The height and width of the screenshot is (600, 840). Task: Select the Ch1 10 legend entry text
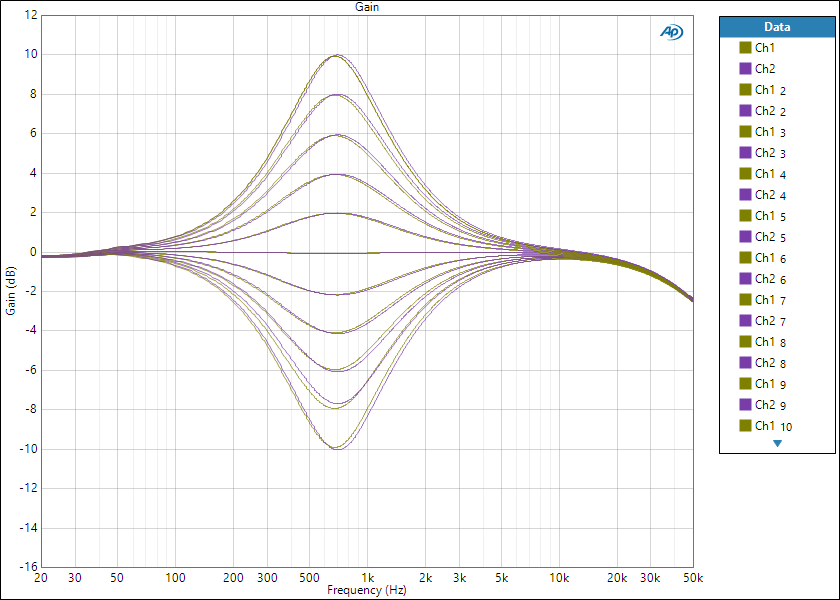(x=774, y=426)
